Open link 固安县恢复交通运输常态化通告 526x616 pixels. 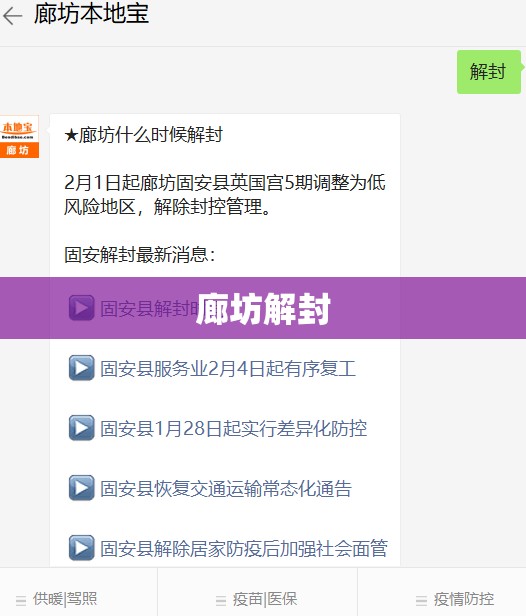(x=226, y=489)
